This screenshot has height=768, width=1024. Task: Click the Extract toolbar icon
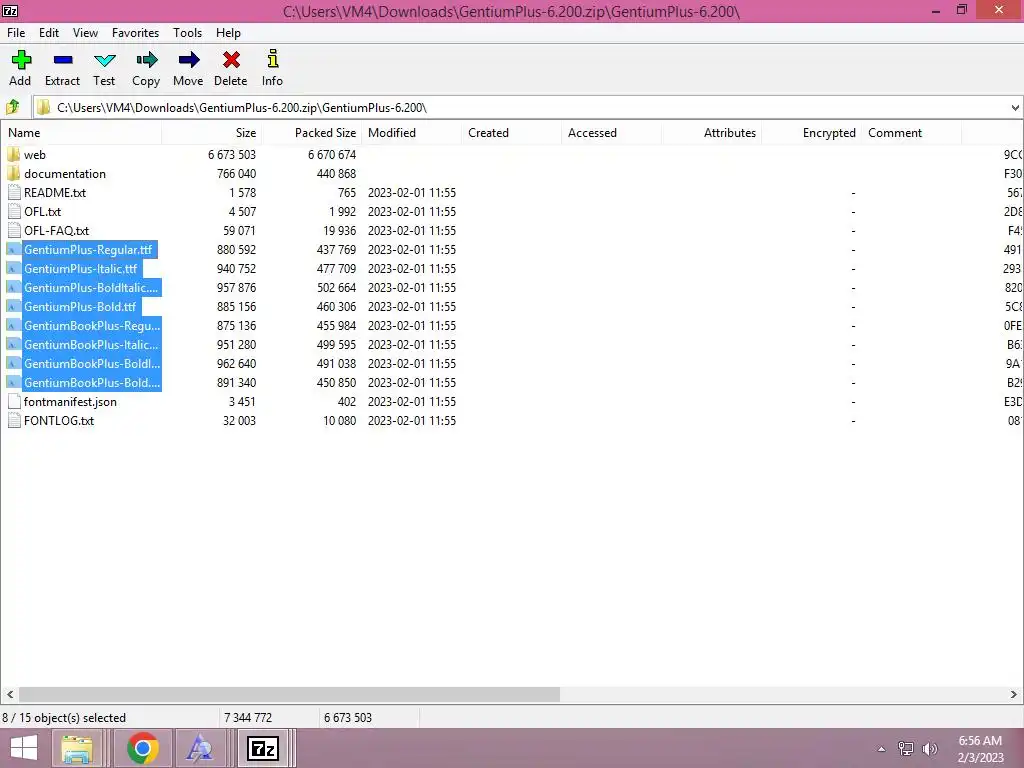(x=63, y=60)
